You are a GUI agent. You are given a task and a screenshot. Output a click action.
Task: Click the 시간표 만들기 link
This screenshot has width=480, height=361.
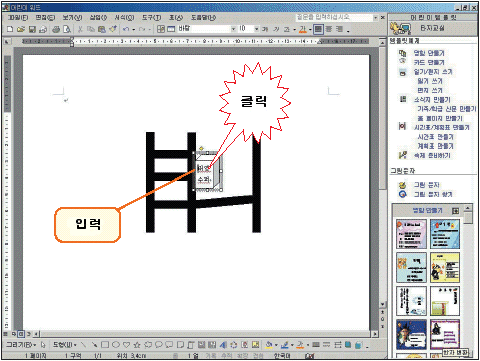(x=436, y=137)
